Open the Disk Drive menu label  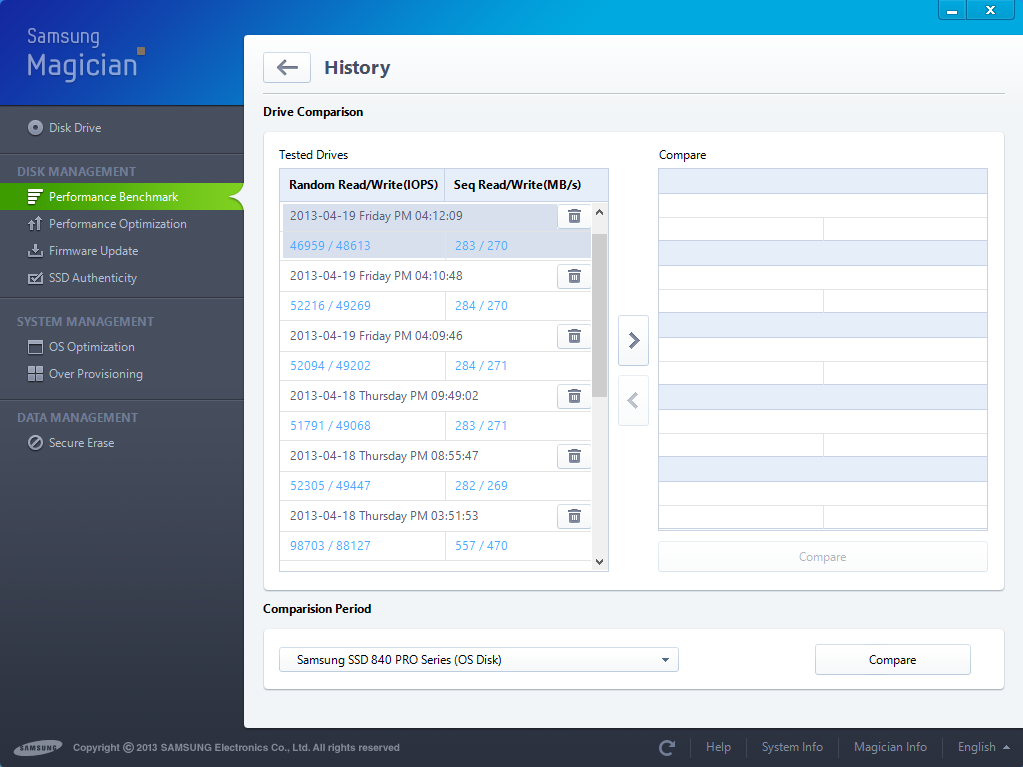(x=75, y=128)
